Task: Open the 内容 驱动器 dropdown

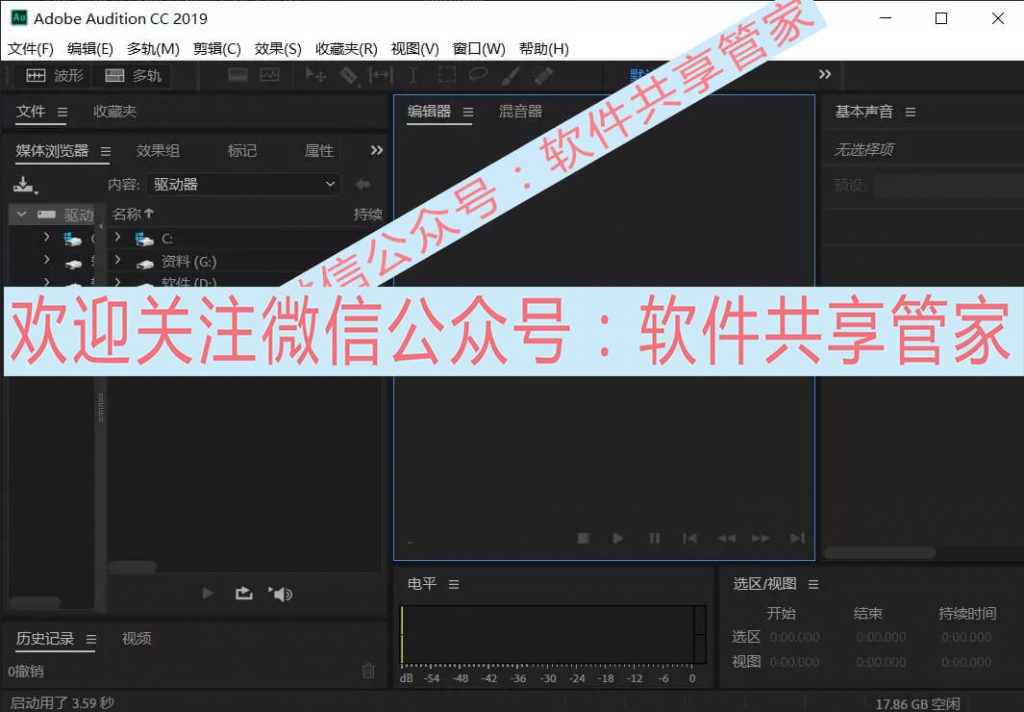Action: click(x=243, y=184)
